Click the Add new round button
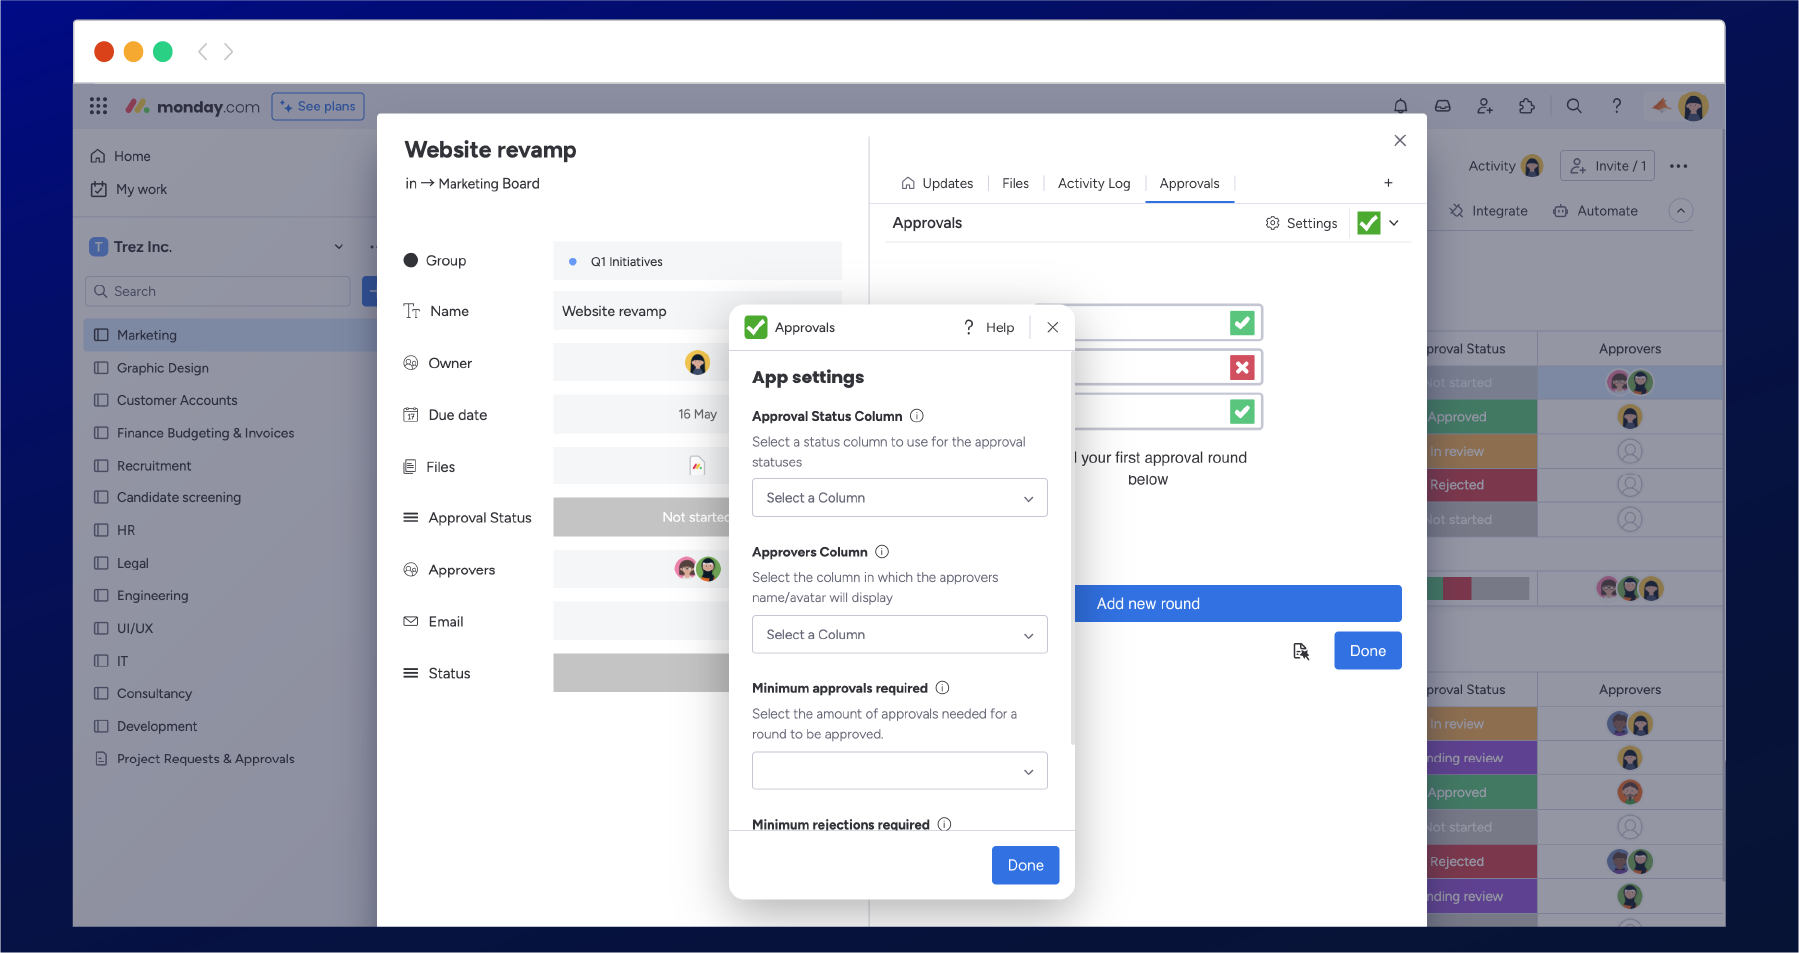Image resolution: width=1799 pixels, height=953 pixels. click(1237, 603)
